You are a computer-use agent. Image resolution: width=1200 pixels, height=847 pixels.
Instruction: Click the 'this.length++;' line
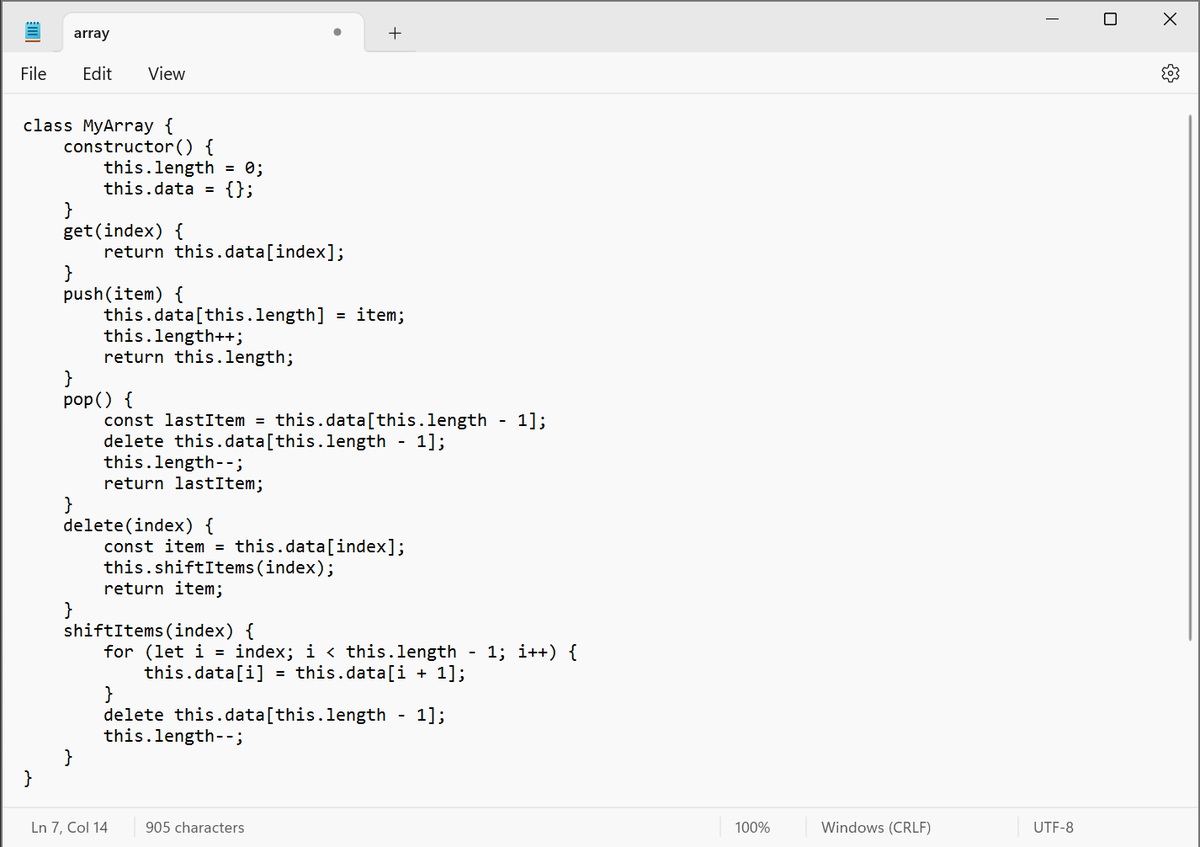[x=174, y=336]
